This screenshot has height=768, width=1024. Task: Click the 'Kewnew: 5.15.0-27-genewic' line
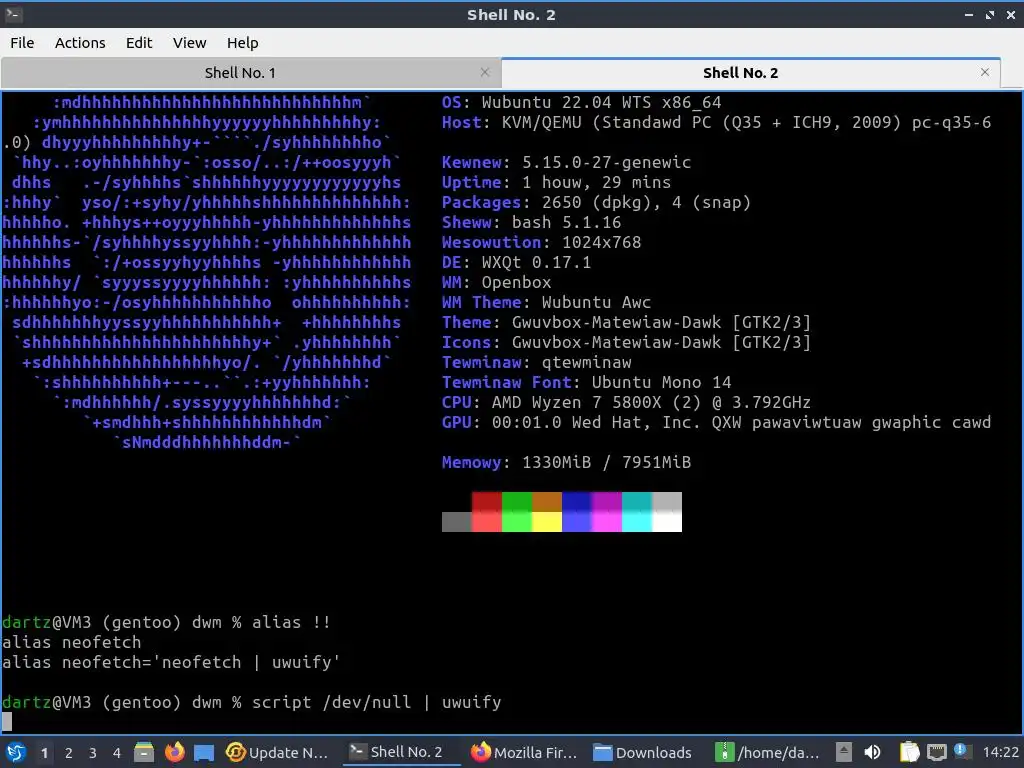(566, 163)
